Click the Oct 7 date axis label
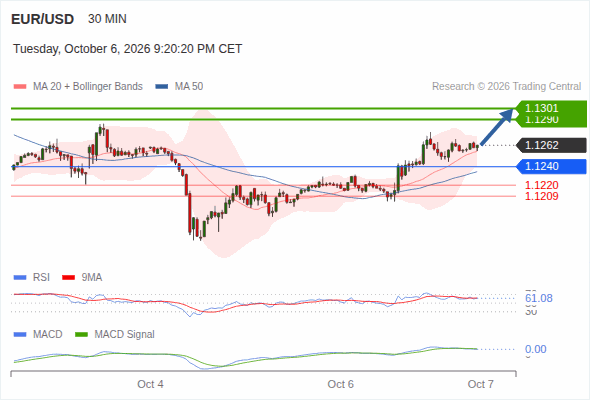 point(481,384)
